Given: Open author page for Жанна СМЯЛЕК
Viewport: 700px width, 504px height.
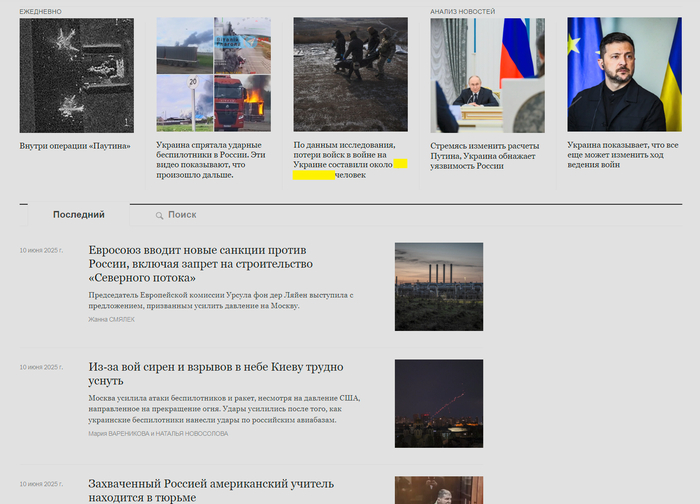Looking at the screenshot, I should pyautogui.click(x=112, y=320).
